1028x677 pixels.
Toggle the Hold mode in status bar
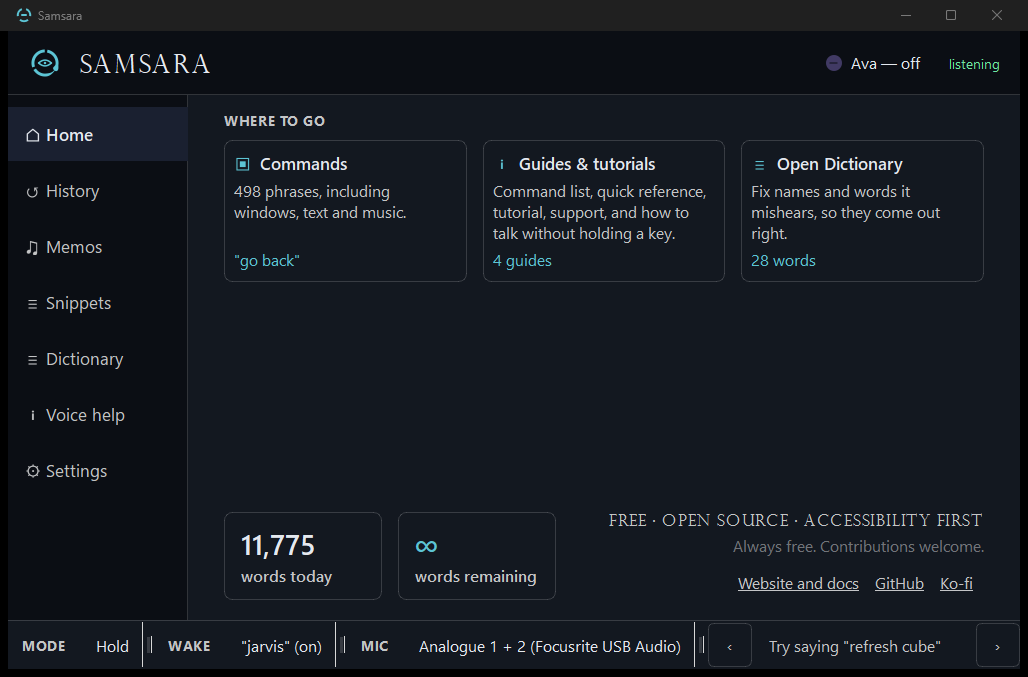tap(112, 646)
